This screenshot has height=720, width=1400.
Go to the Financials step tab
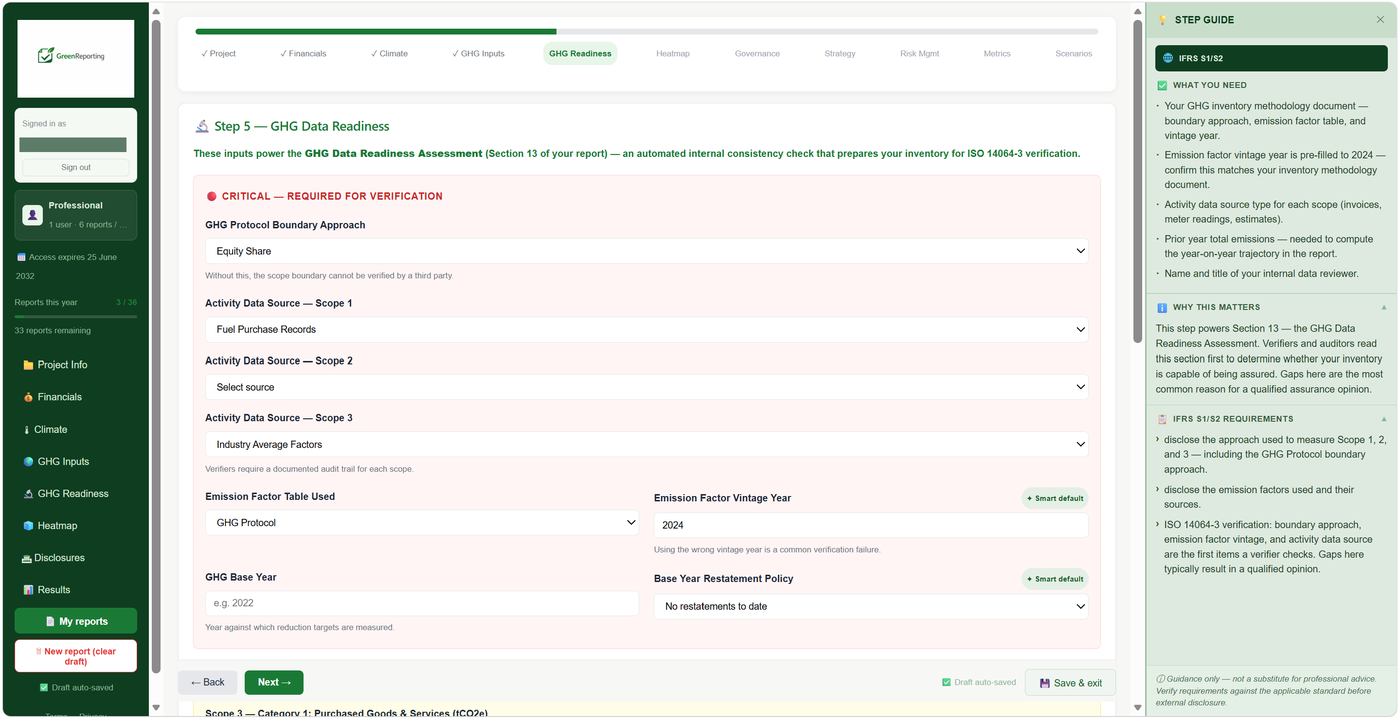pos(303,54)
